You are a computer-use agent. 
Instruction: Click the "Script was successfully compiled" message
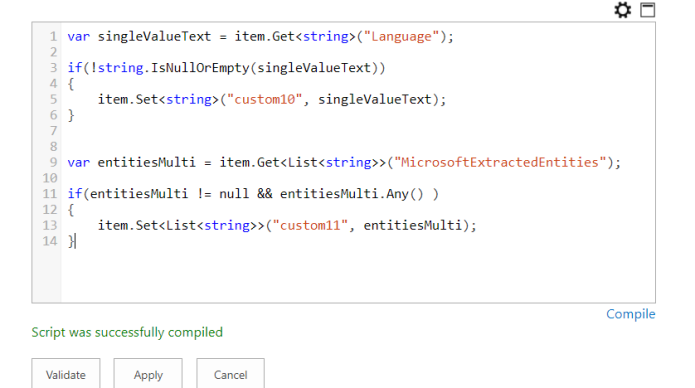[x=127, y=332]
